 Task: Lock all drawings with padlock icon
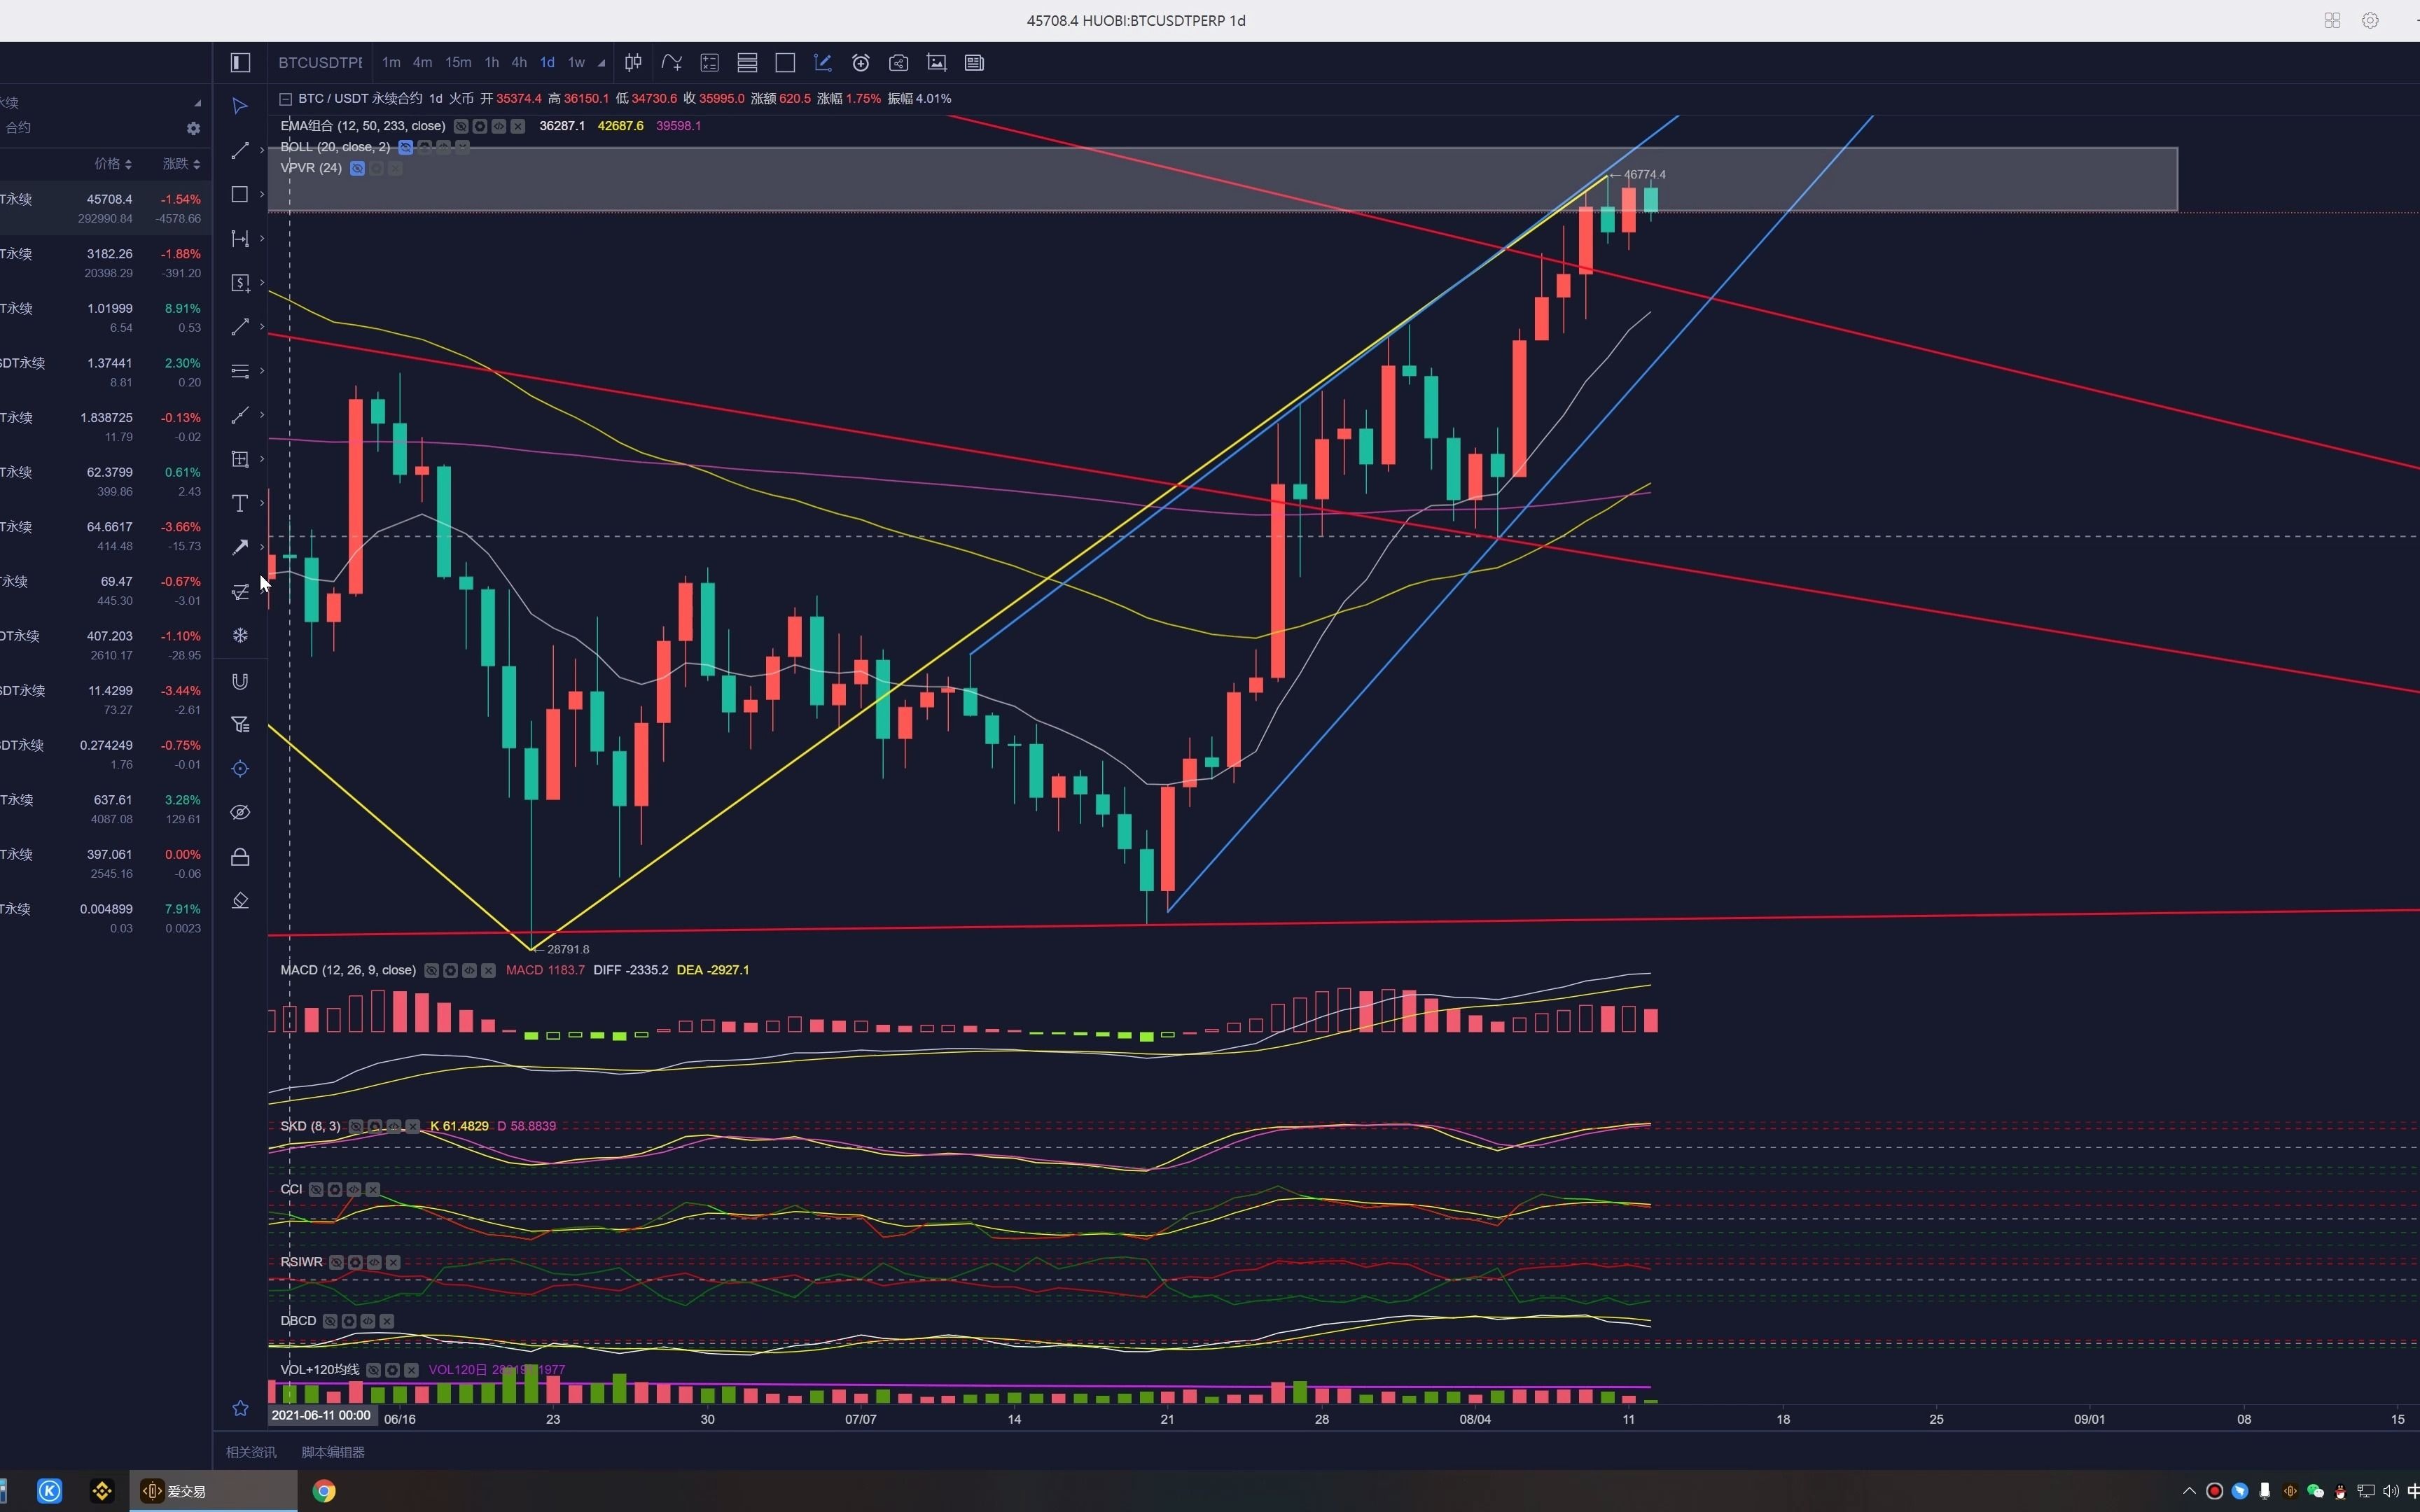pyautogui.click(x=240, y=857)
